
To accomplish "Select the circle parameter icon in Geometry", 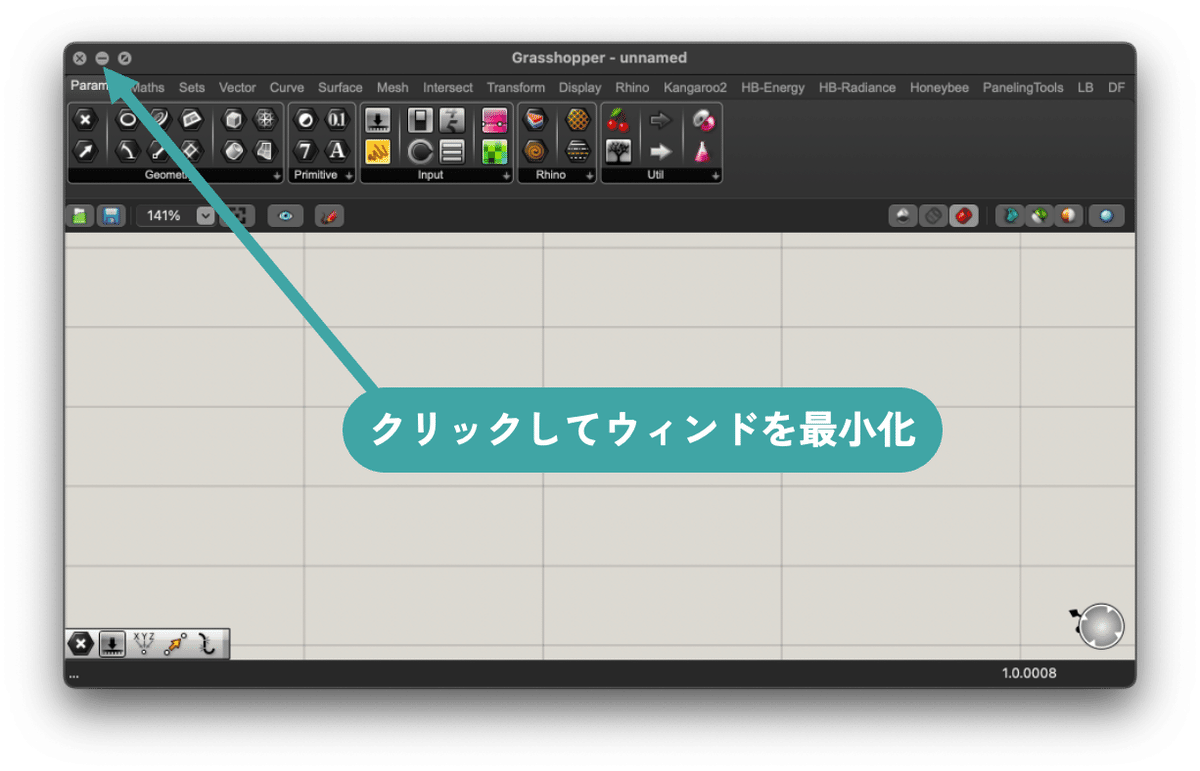I will (x=127, y=120).
